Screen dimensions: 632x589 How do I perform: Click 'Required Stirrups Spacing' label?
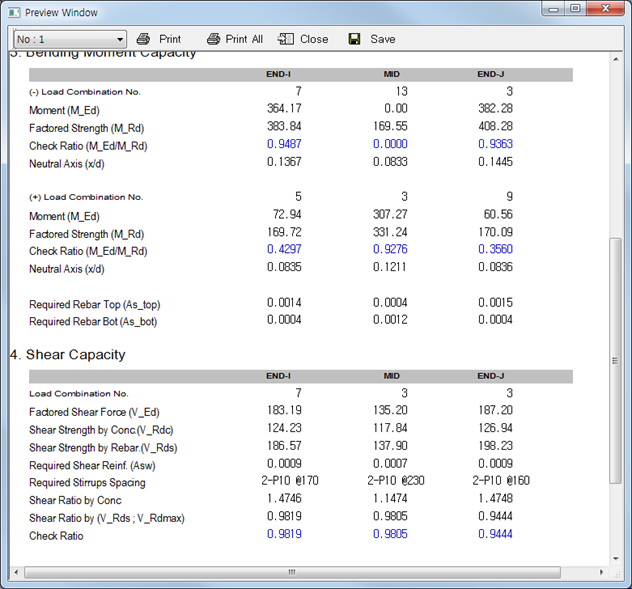[x=87, y=483]
